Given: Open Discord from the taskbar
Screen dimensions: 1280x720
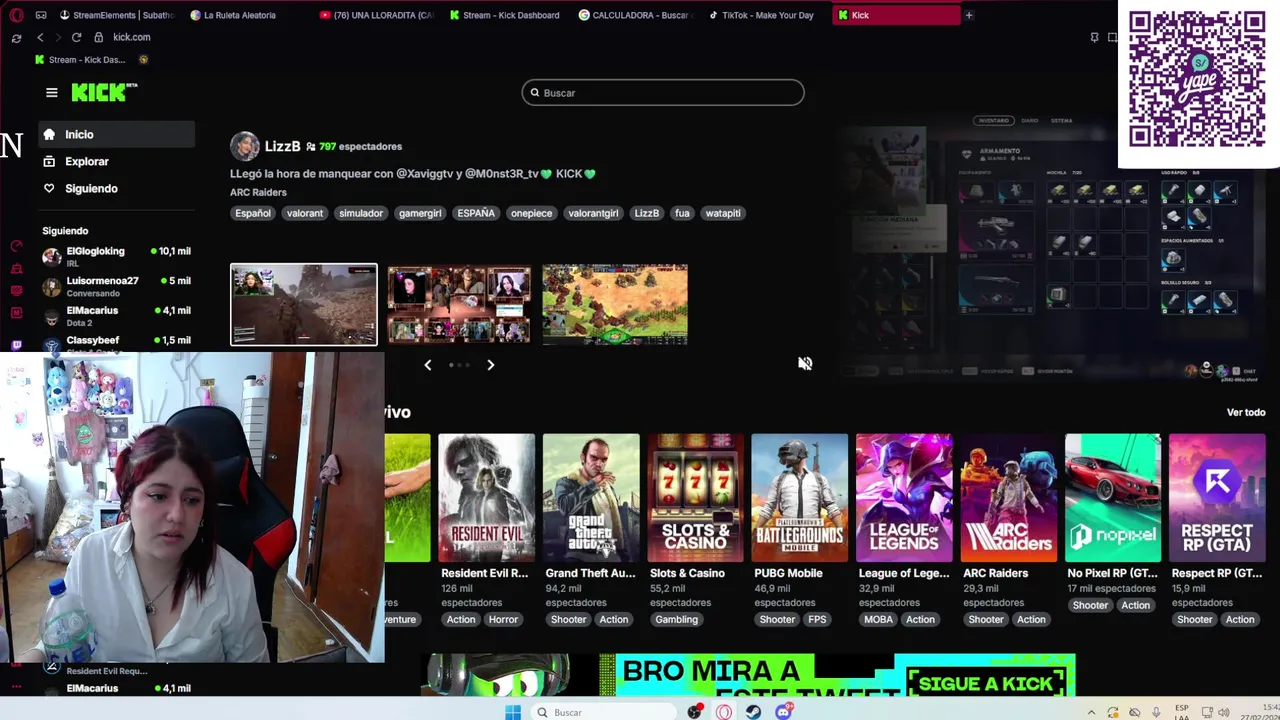Looking at the screenshot, I should click(784, 712).
